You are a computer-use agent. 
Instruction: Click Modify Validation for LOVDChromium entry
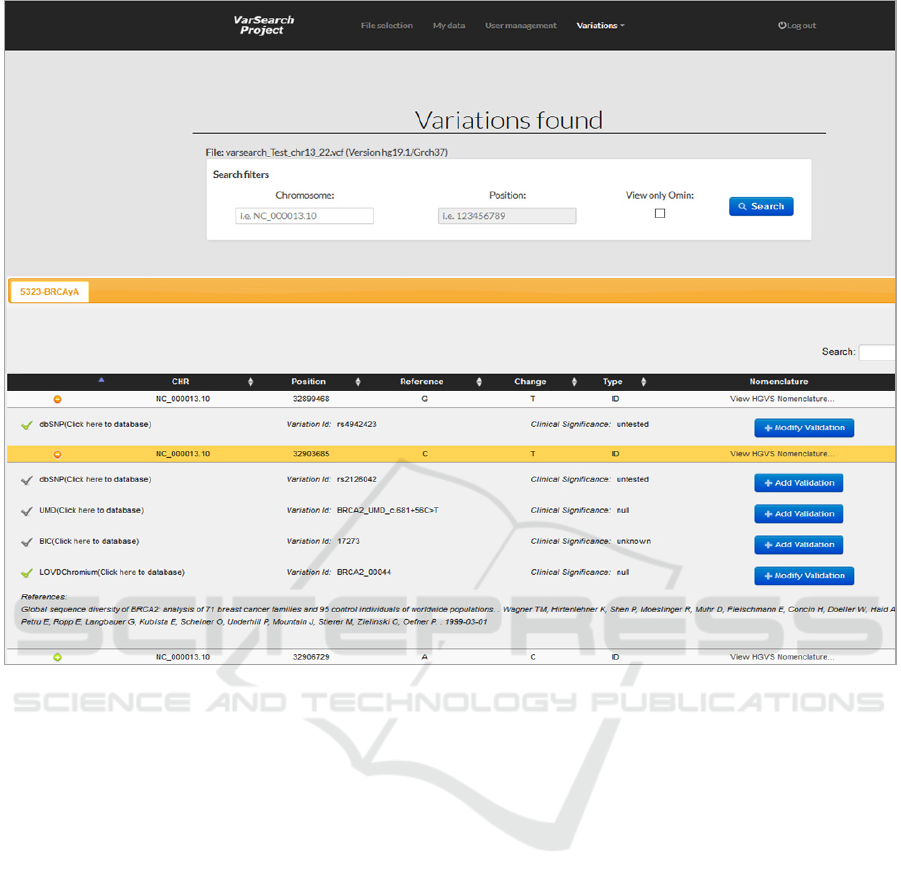pyautogui.click(x=803, y=576)
